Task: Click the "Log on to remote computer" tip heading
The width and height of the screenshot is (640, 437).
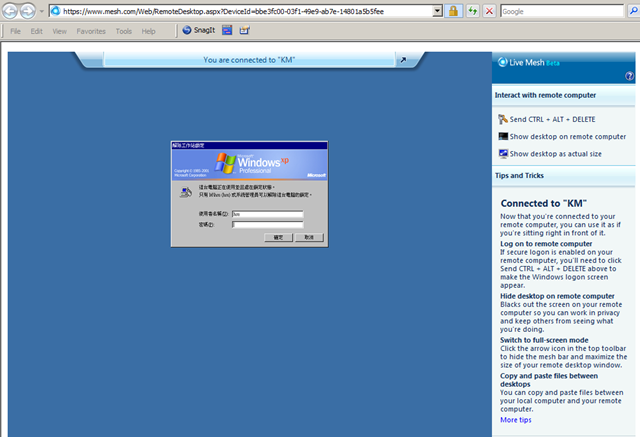Action: coord(546,244)
